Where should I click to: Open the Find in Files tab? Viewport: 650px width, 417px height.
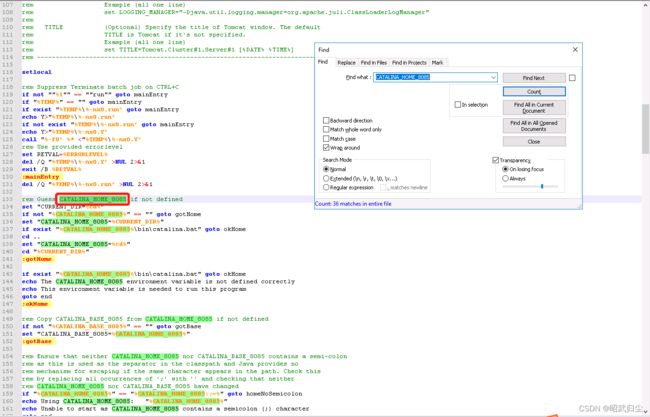[x=374, y=63]
